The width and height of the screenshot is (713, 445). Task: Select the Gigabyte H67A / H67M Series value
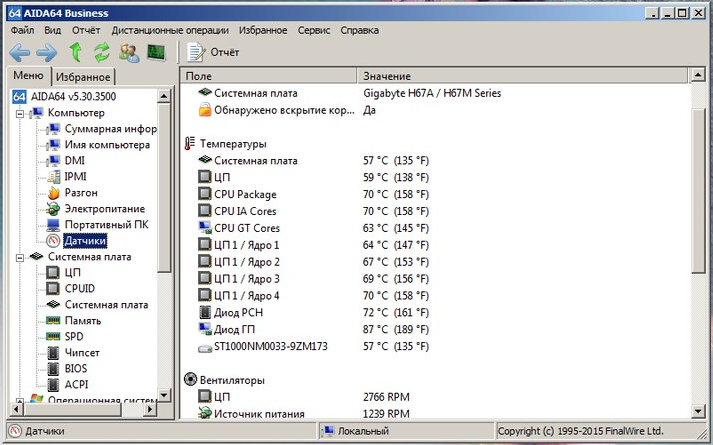tap(432, 93)
